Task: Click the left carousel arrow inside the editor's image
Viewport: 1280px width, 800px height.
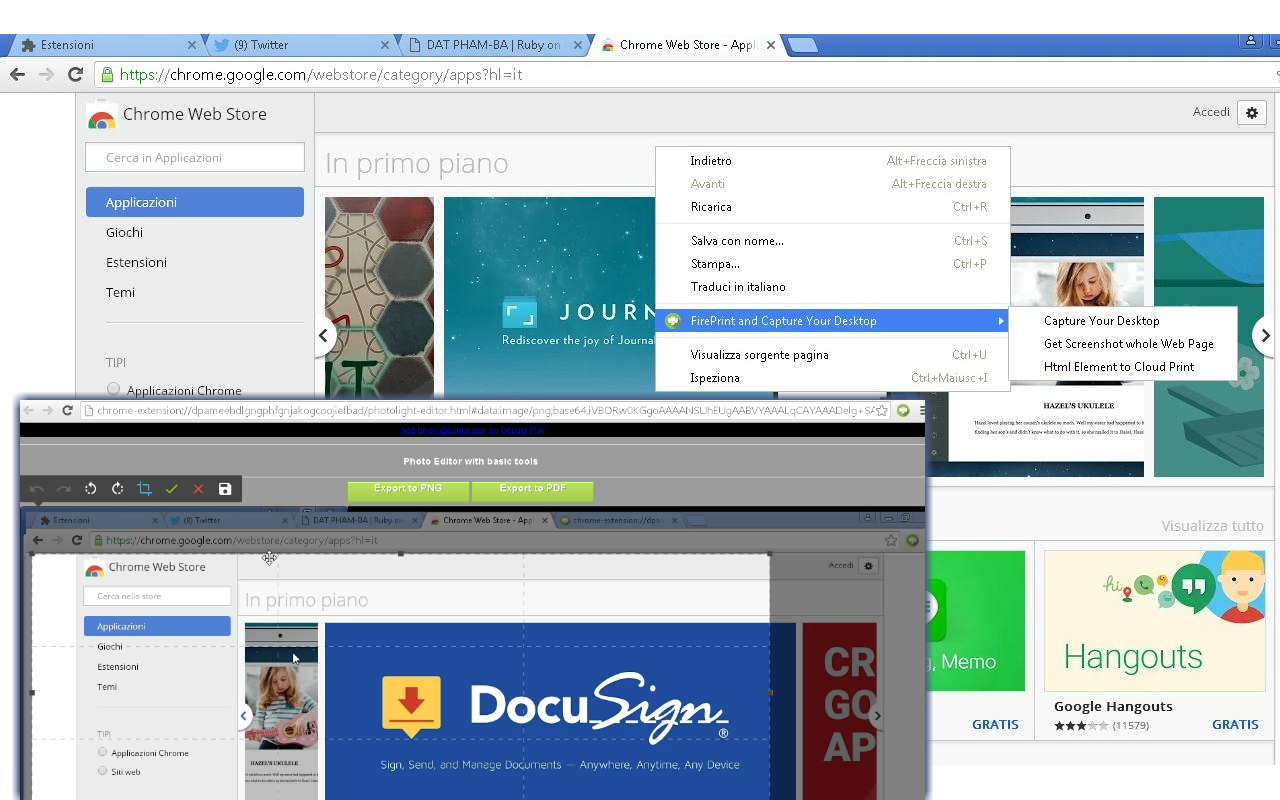Action: click(243, 715)
